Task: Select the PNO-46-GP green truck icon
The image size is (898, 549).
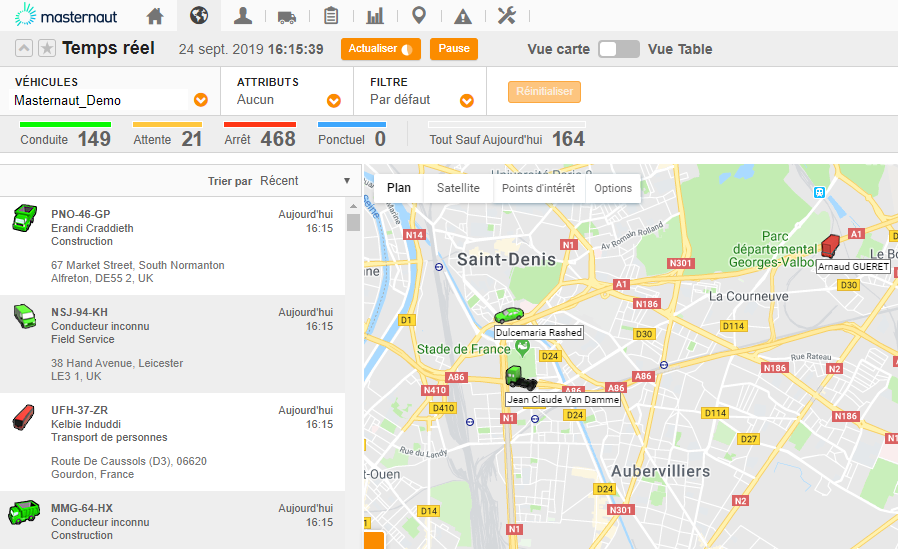Action: (x=25, y=218)
